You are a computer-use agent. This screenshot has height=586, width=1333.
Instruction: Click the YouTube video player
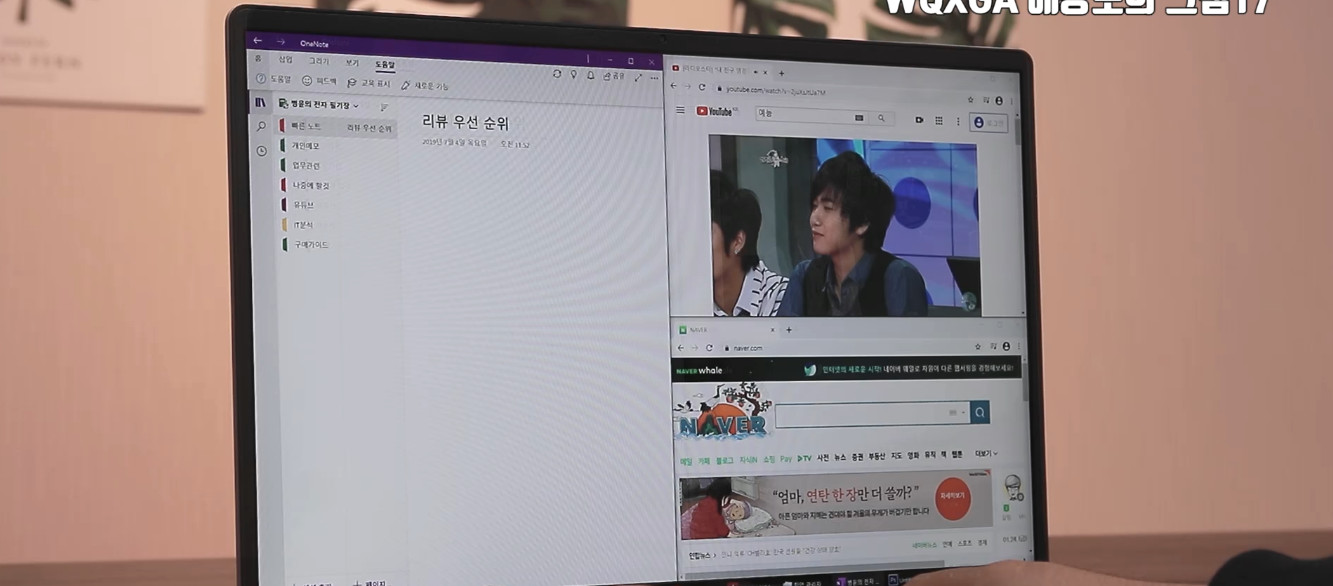[844, 226]
